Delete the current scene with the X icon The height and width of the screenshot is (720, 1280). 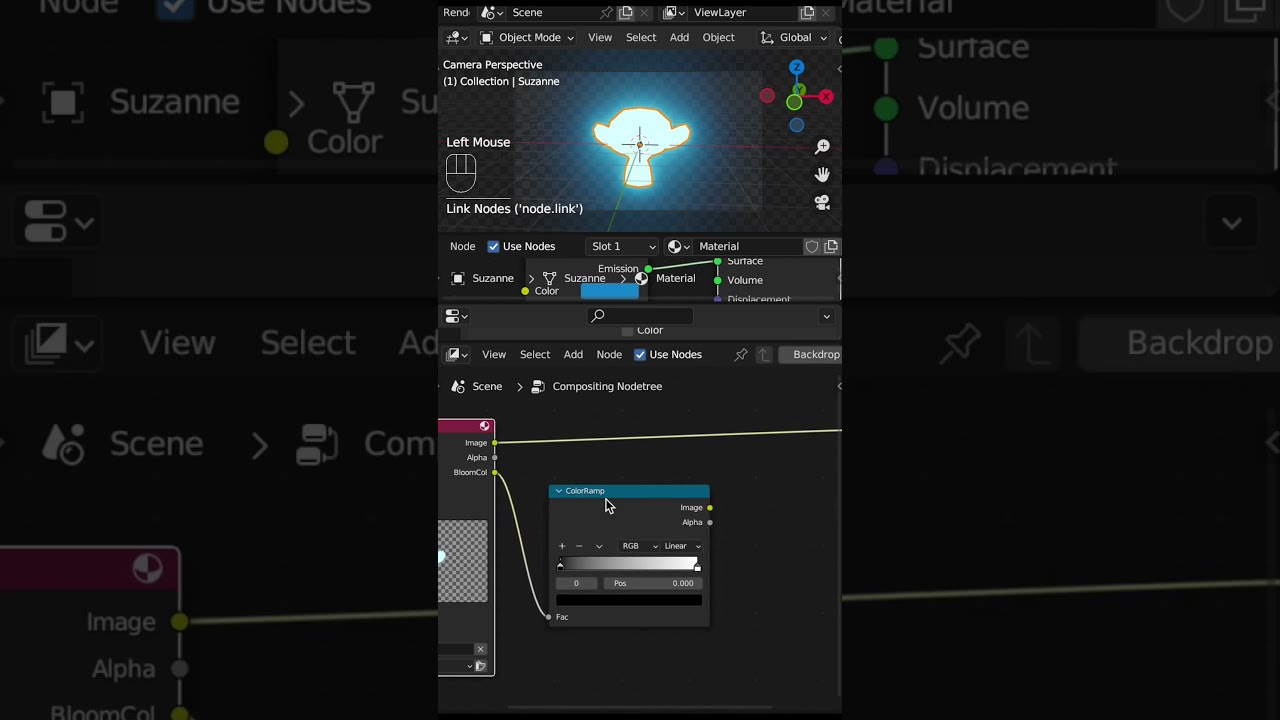[x=645, y=13]
